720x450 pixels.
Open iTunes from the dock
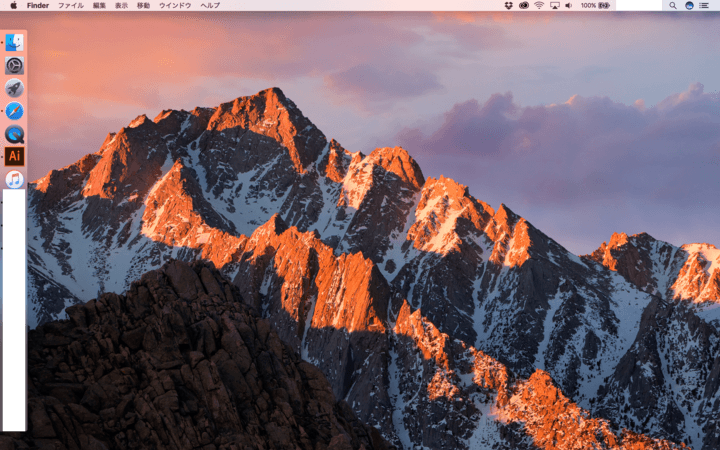point(14,180)
